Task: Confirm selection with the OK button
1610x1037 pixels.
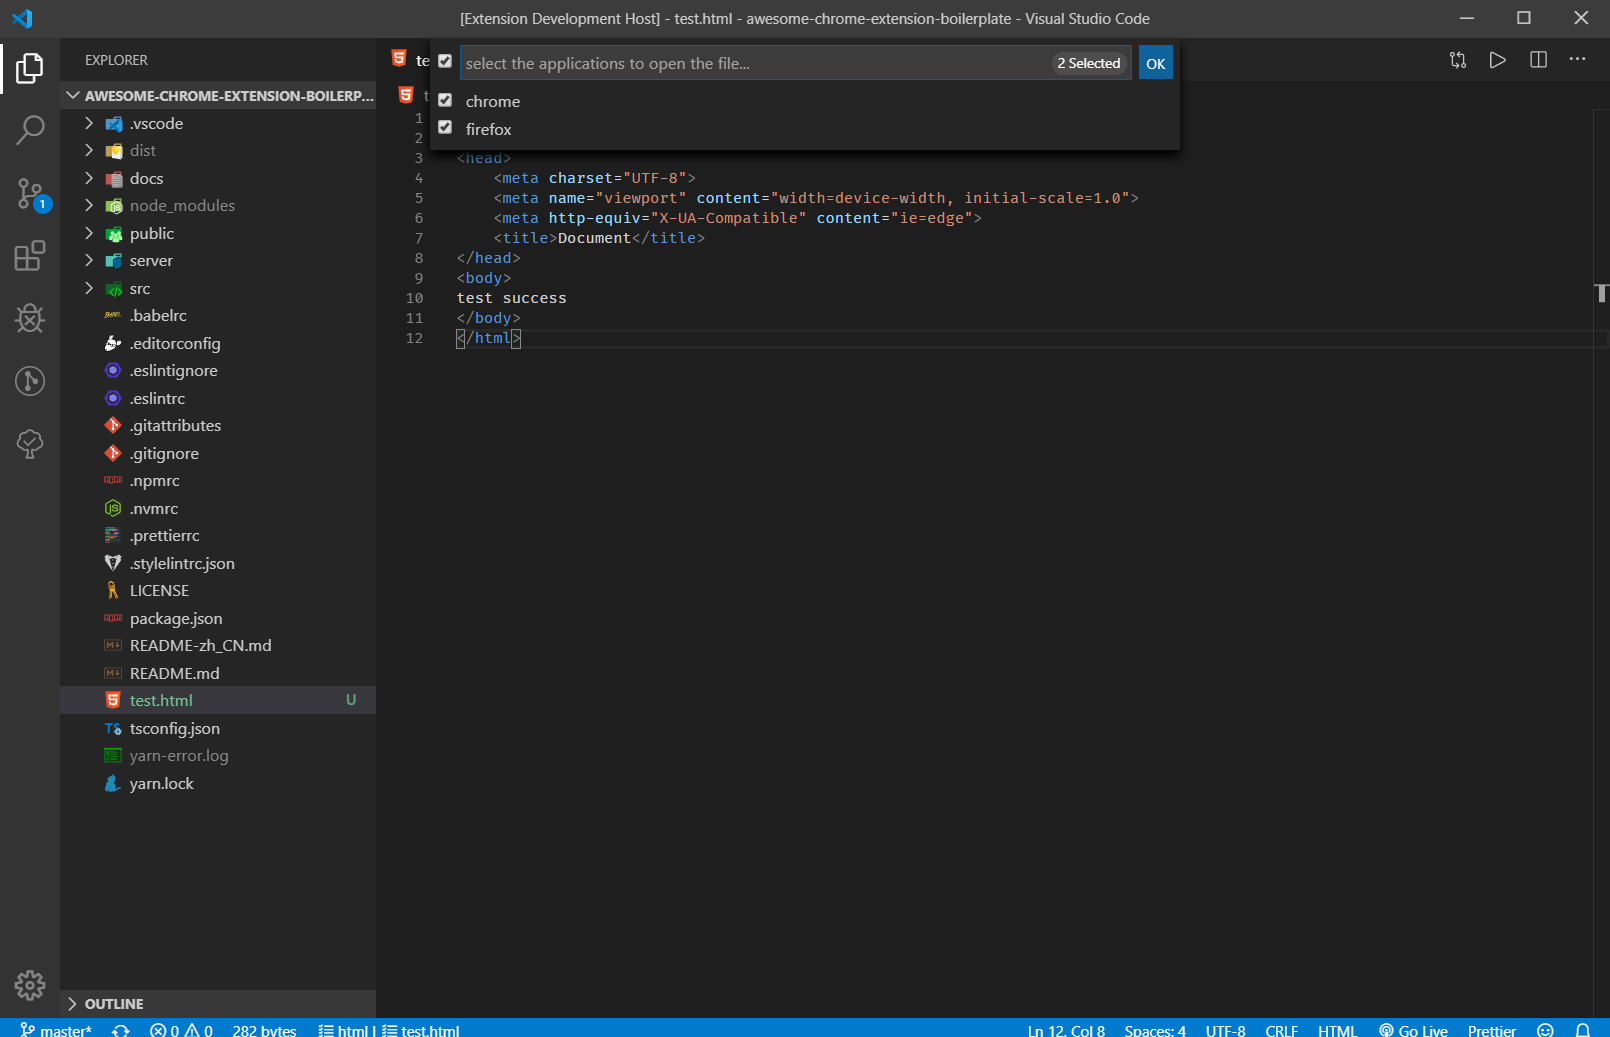Action: tap(1155, 63)
